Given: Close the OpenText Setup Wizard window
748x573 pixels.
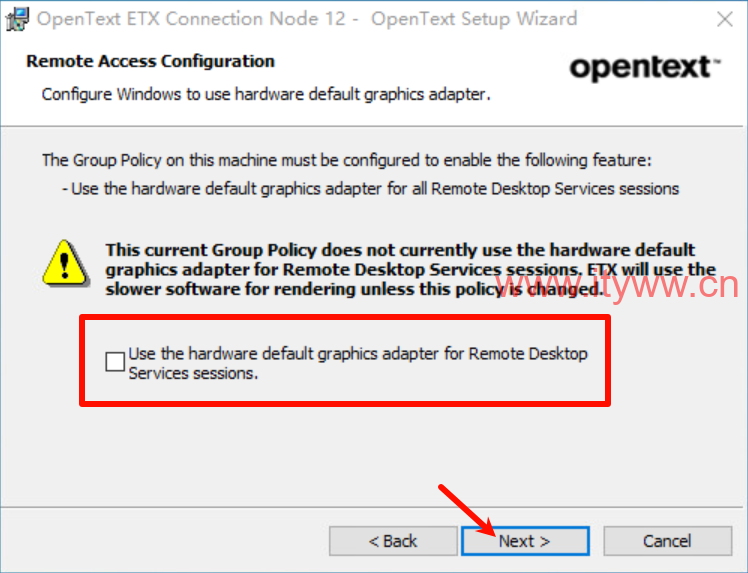Looking at the screenshot, I should coord(725,20).
